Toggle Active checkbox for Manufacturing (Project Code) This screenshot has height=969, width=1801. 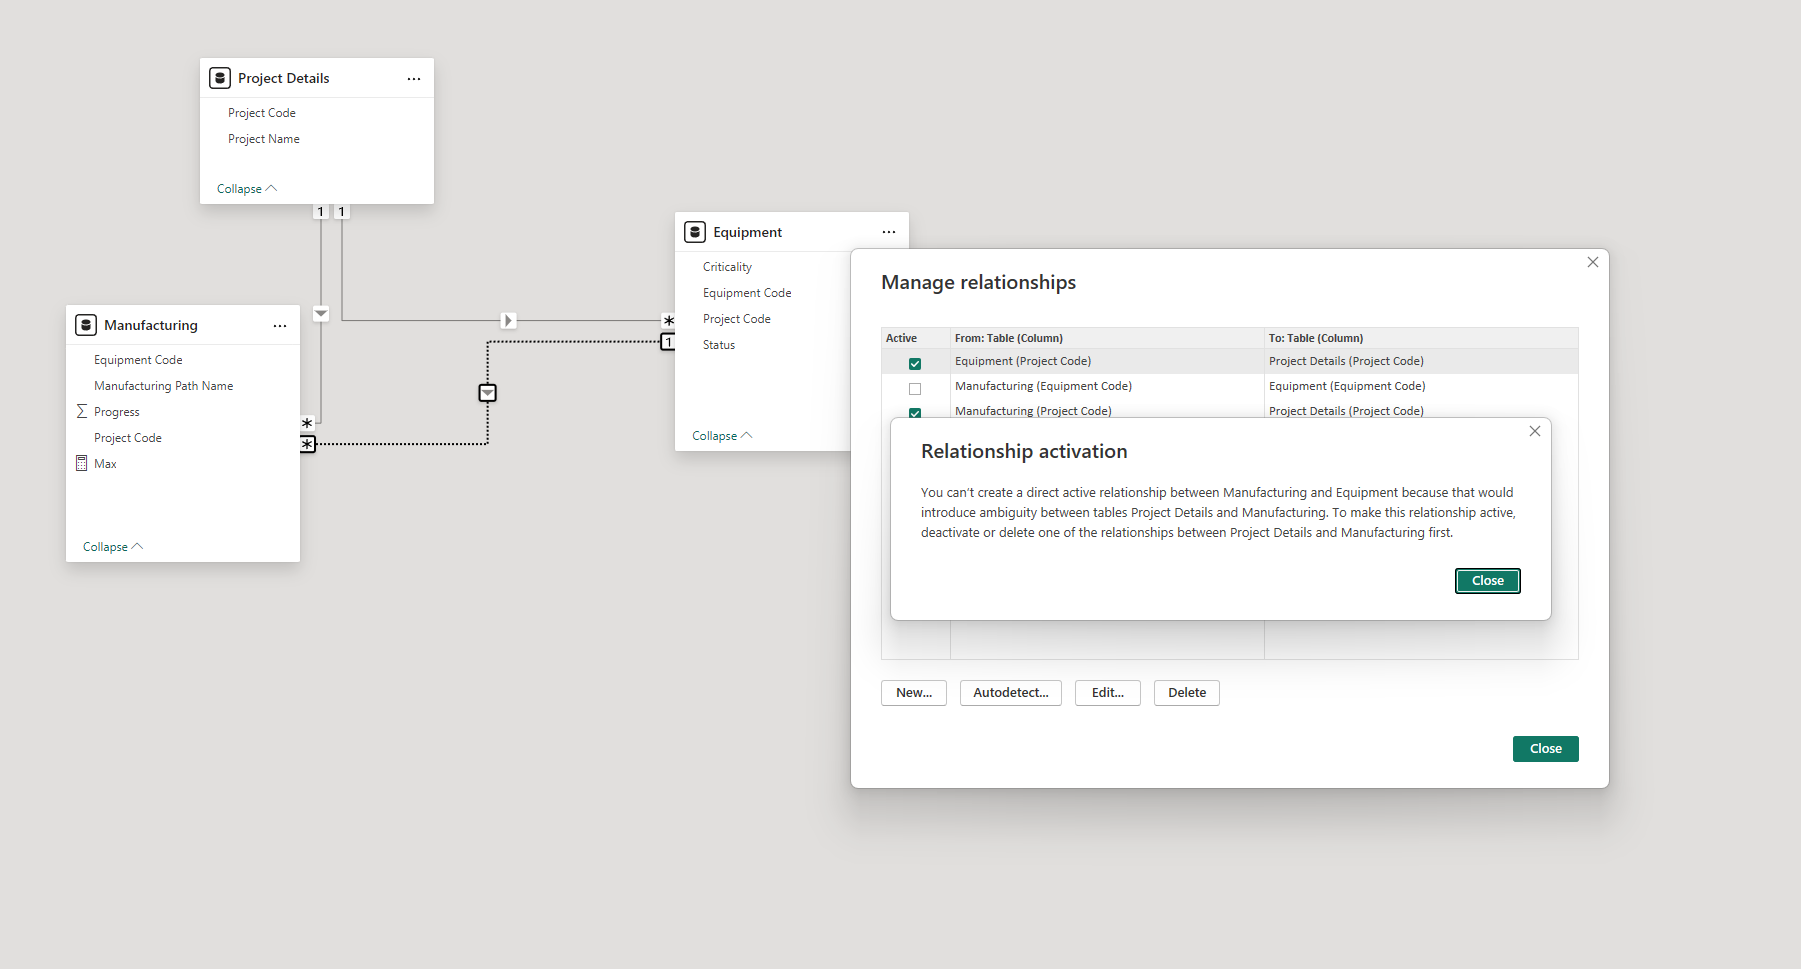(x=915, y=412)
